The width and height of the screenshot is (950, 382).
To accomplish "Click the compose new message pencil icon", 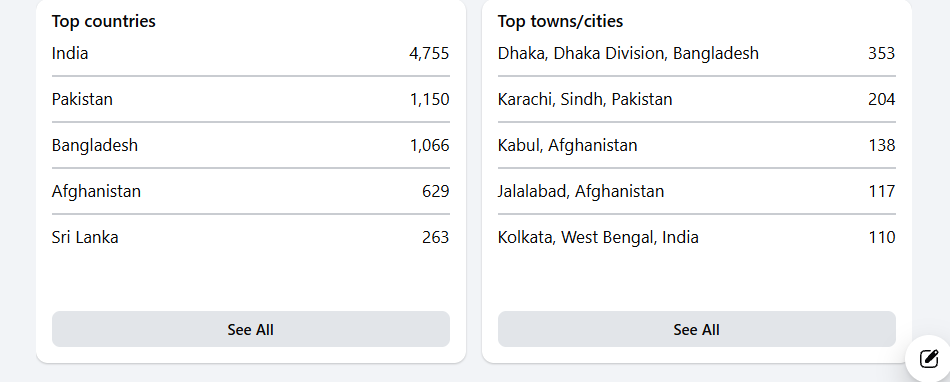I will [x=929, y=359].
